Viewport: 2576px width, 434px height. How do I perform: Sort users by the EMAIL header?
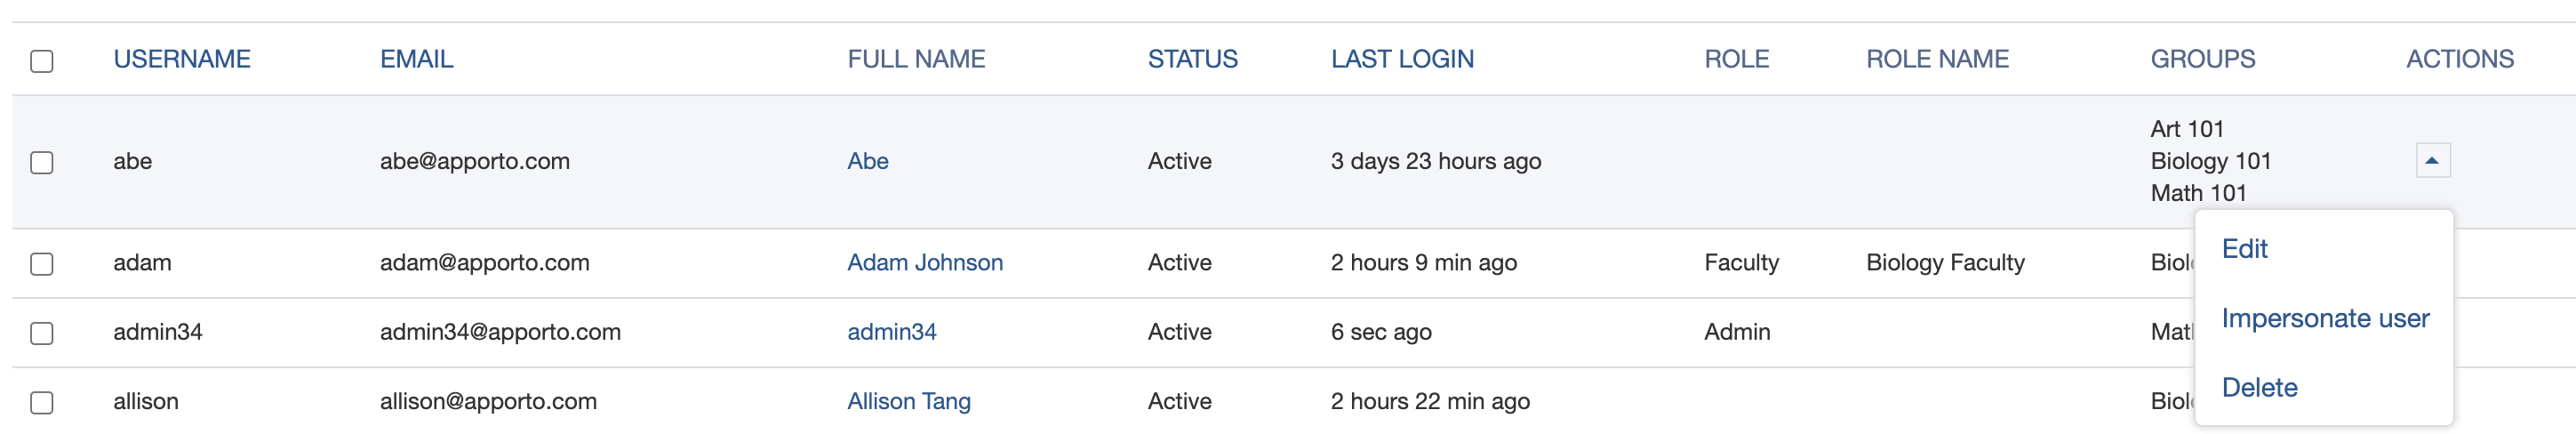(416, 59)
